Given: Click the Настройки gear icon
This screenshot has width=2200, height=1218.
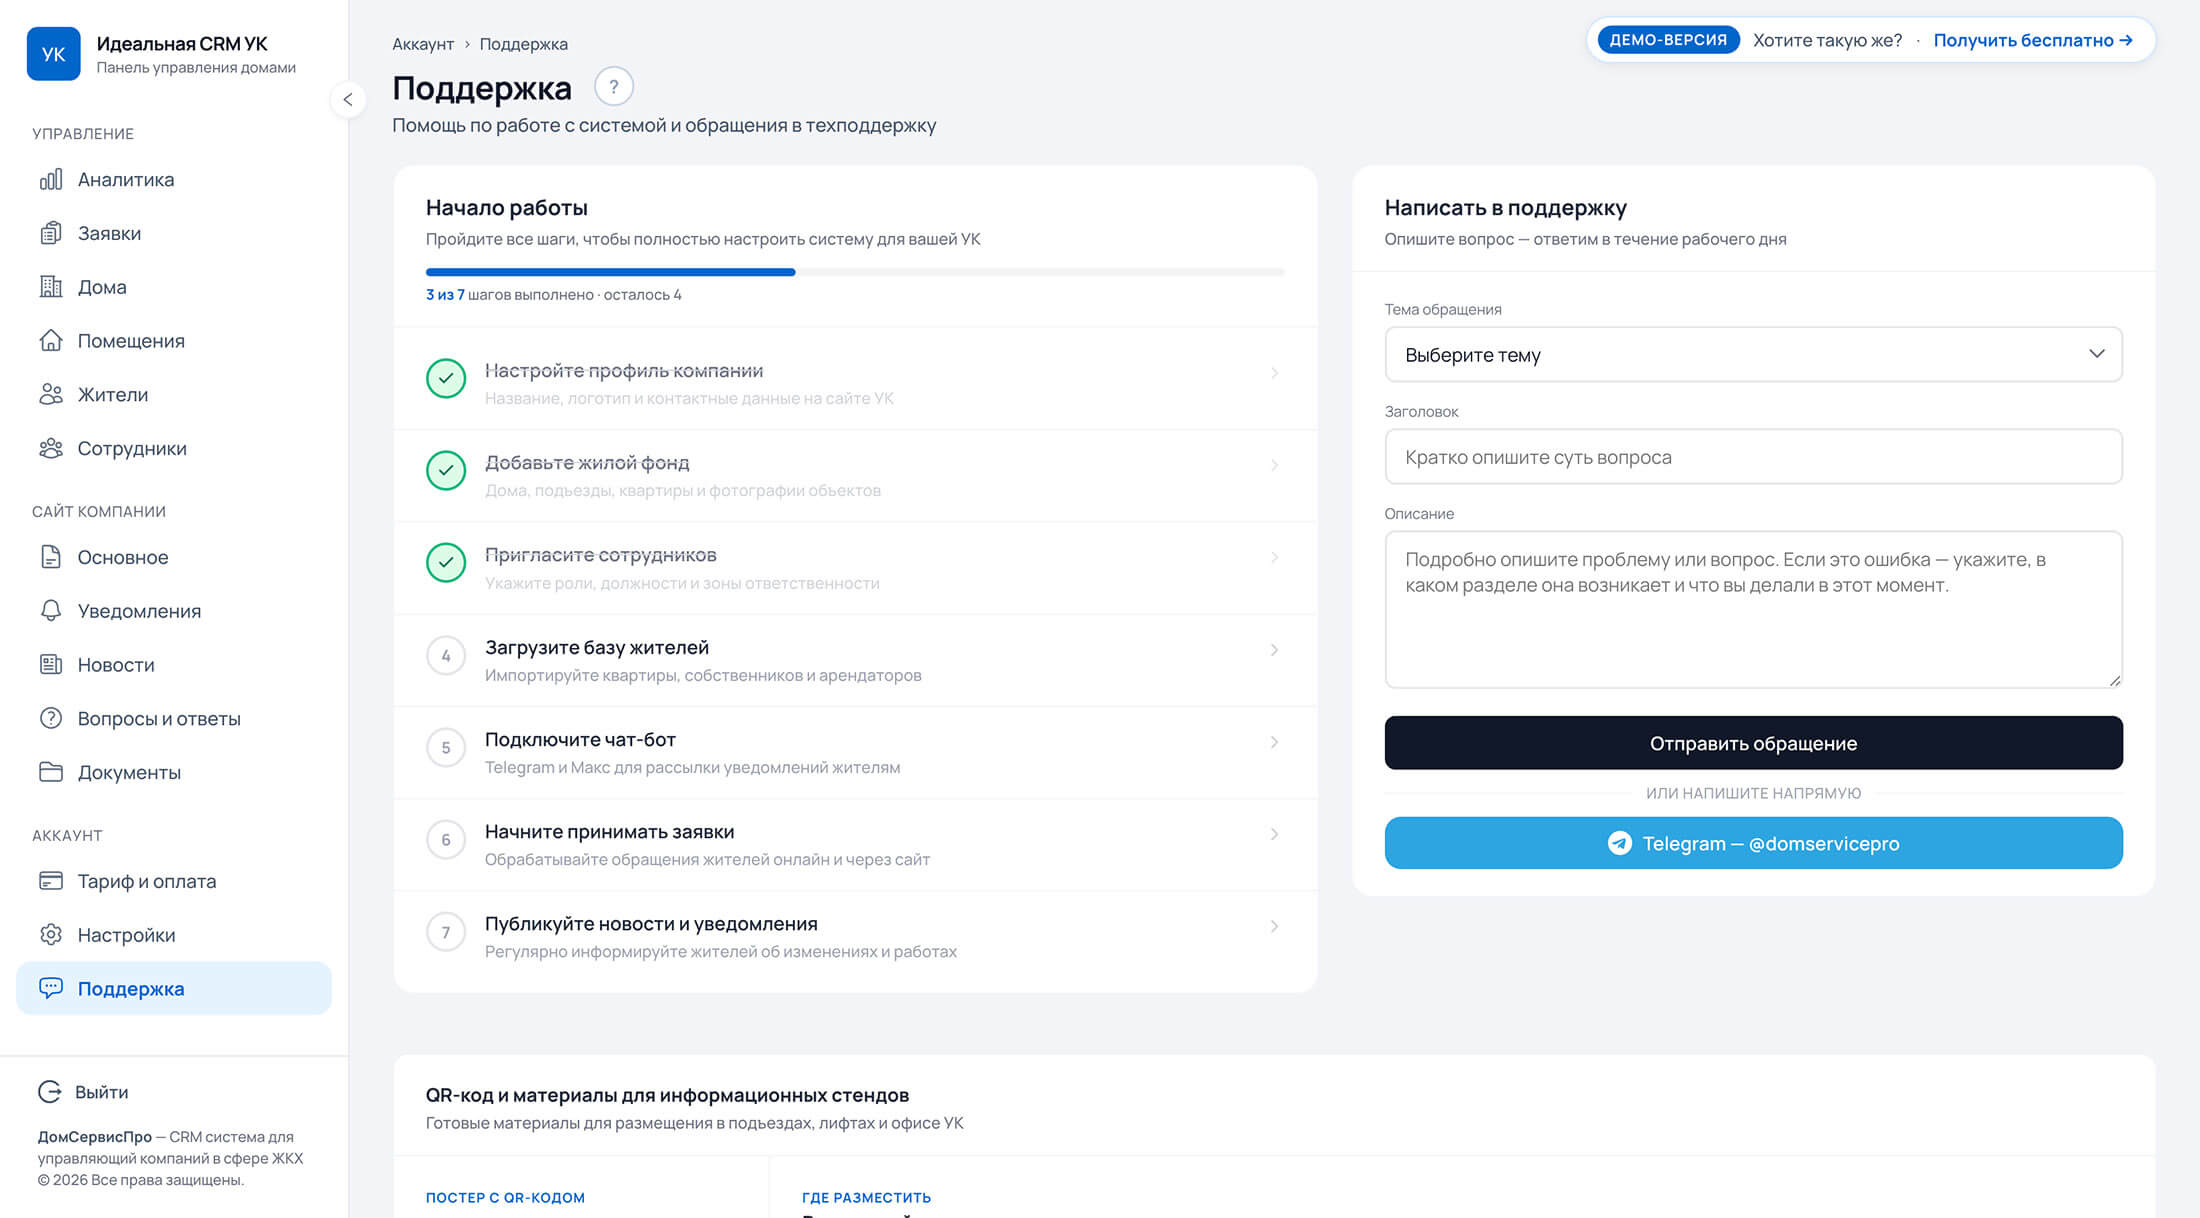Looking at the screenshot, I should pos(51,935).
